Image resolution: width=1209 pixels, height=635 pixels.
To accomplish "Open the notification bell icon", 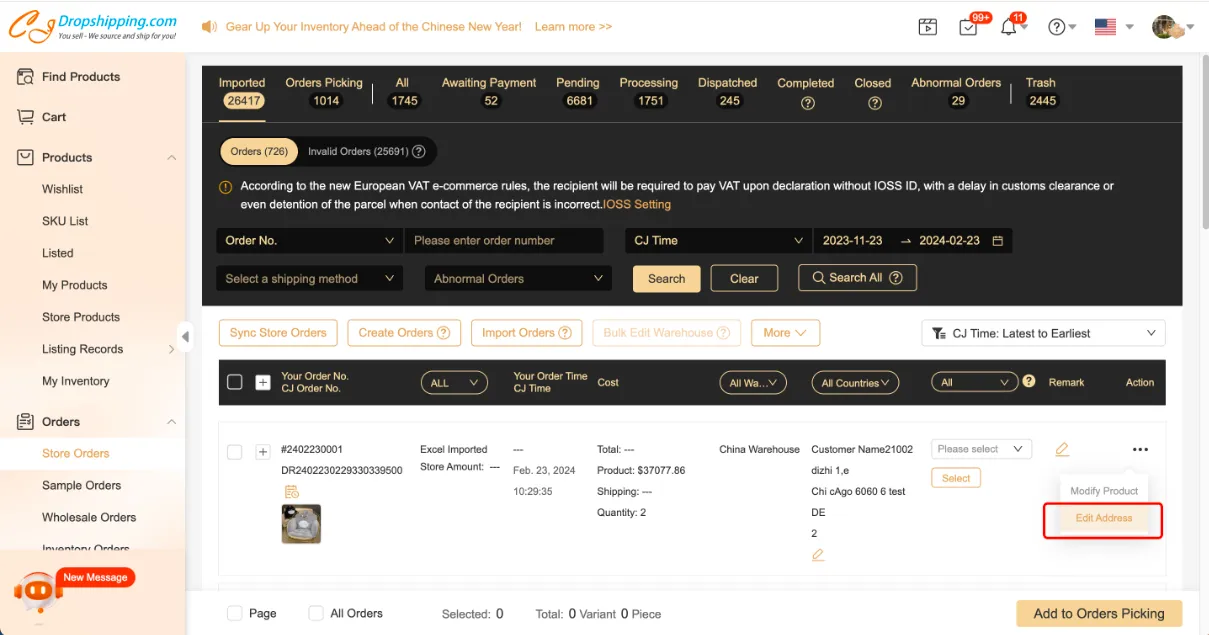I will click(x=1008, y=28).
